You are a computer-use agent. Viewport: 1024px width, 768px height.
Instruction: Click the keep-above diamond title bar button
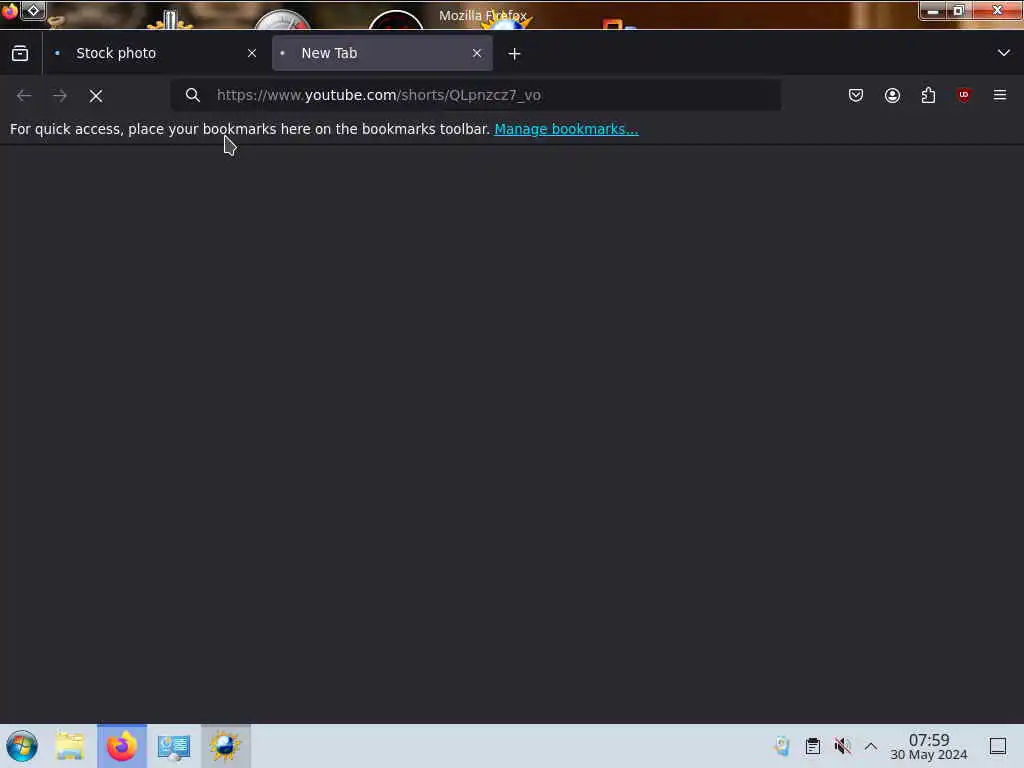pyautogui.click(x=33, y=10)
